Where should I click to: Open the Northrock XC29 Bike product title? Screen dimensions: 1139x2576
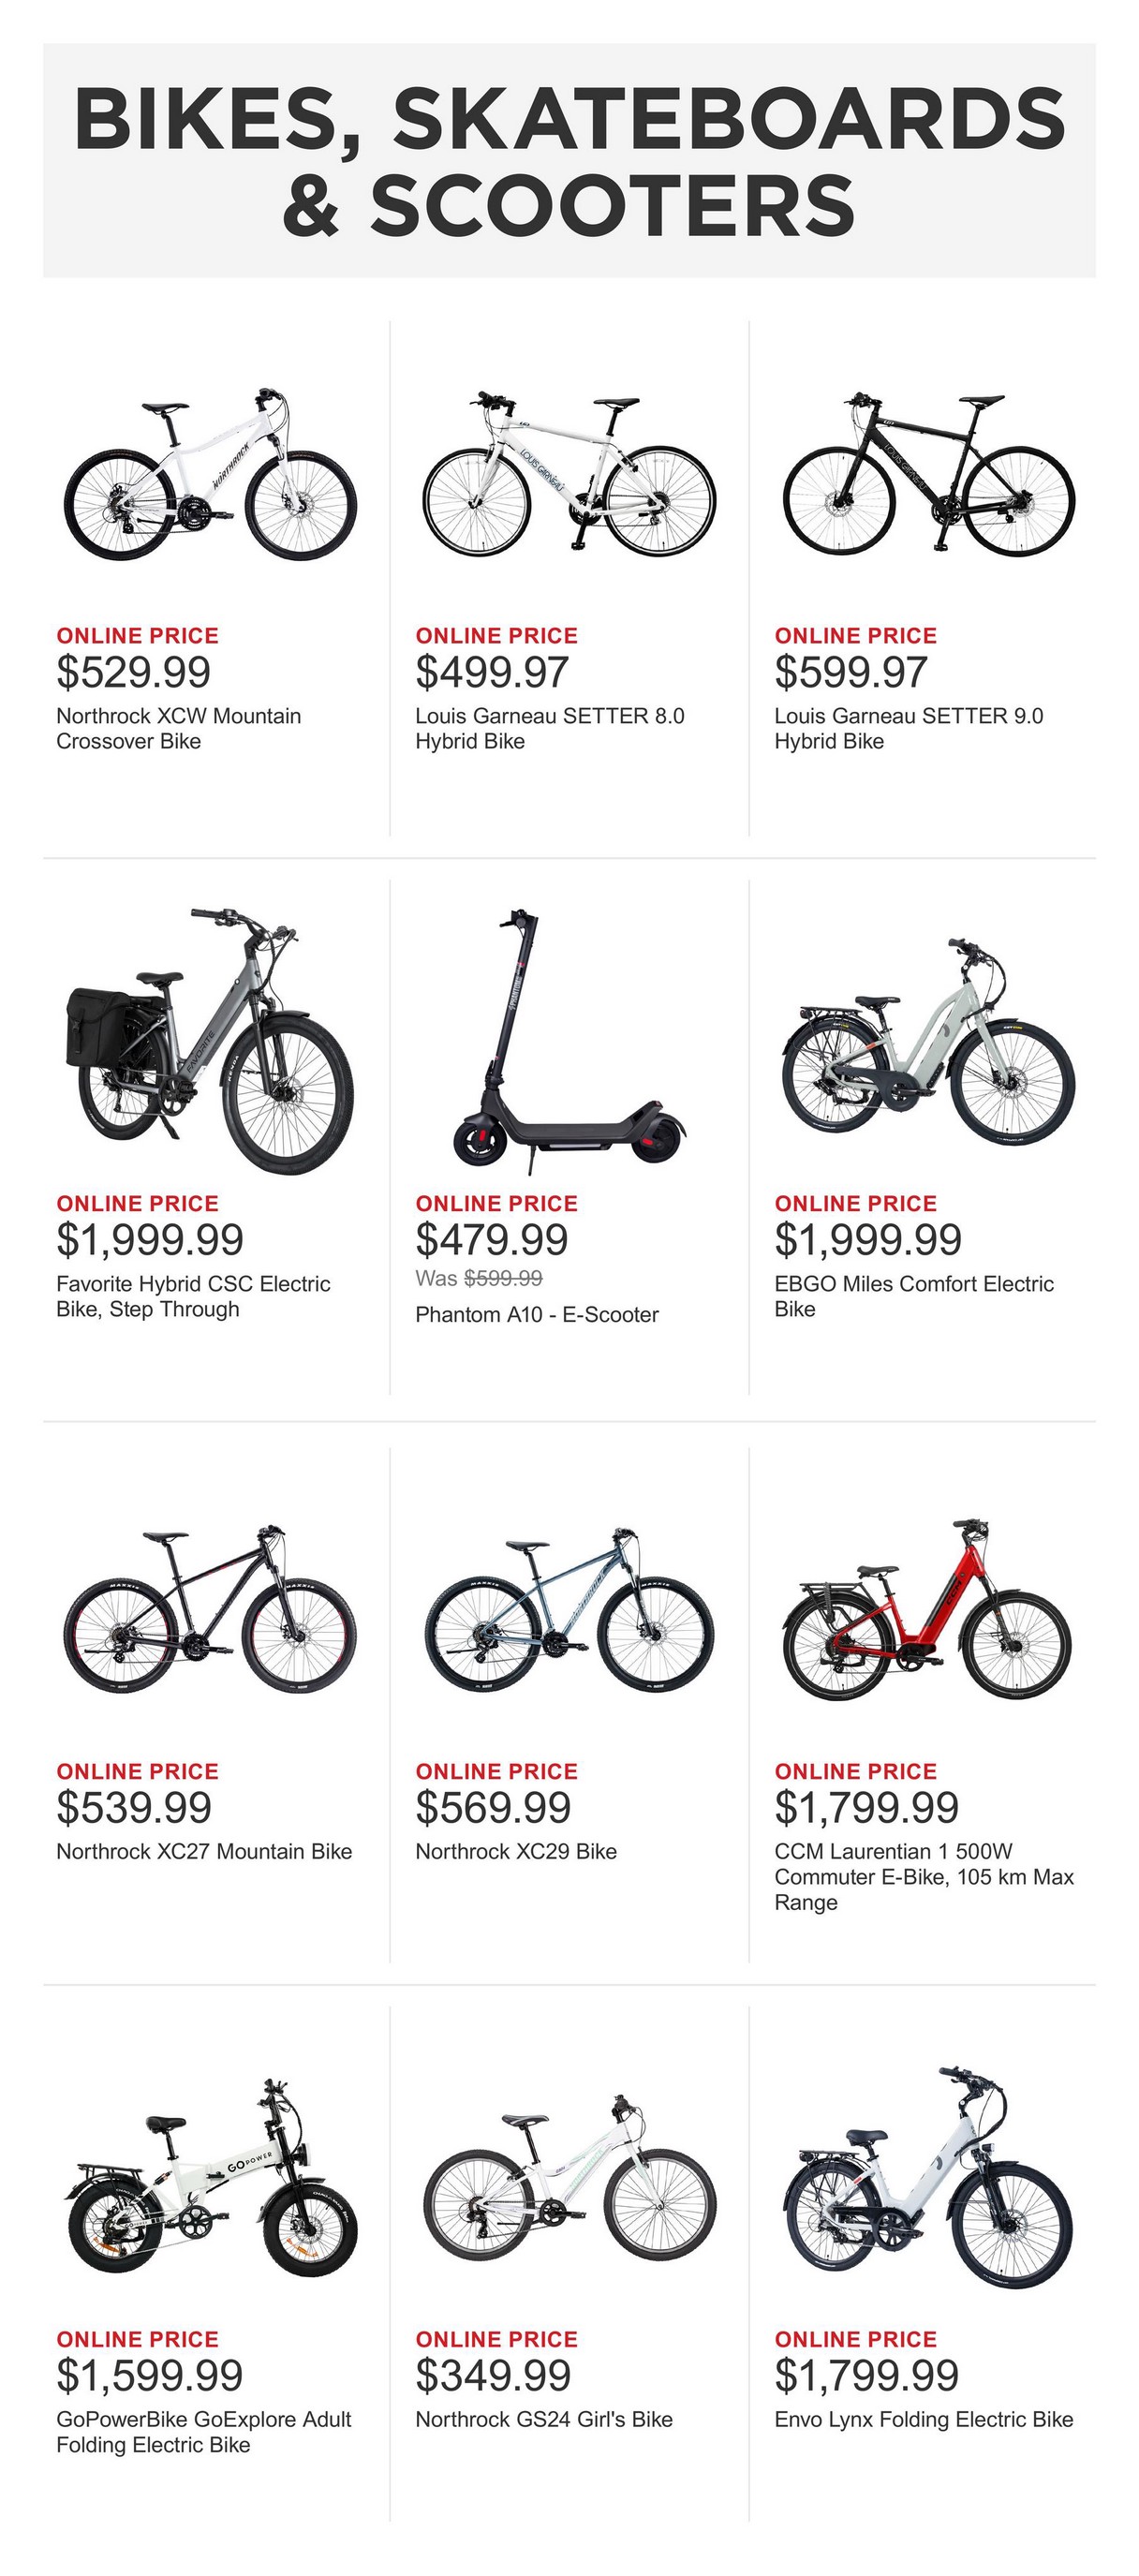click(x=516, y=1851)
